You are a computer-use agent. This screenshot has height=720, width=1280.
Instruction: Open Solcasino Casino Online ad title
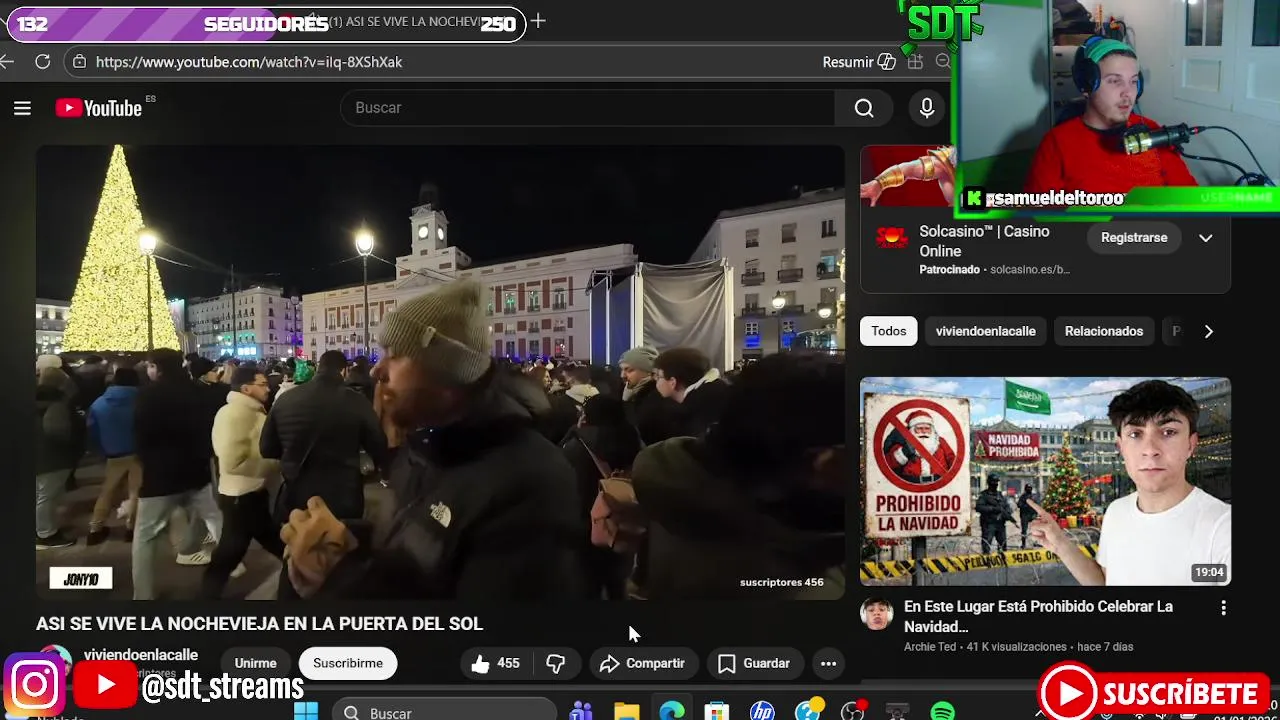click(x=984, y=241)
